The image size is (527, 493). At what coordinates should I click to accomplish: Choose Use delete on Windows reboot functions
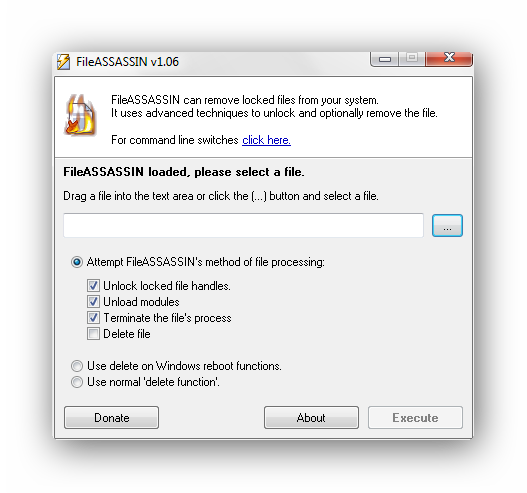(x=77, y=366)
